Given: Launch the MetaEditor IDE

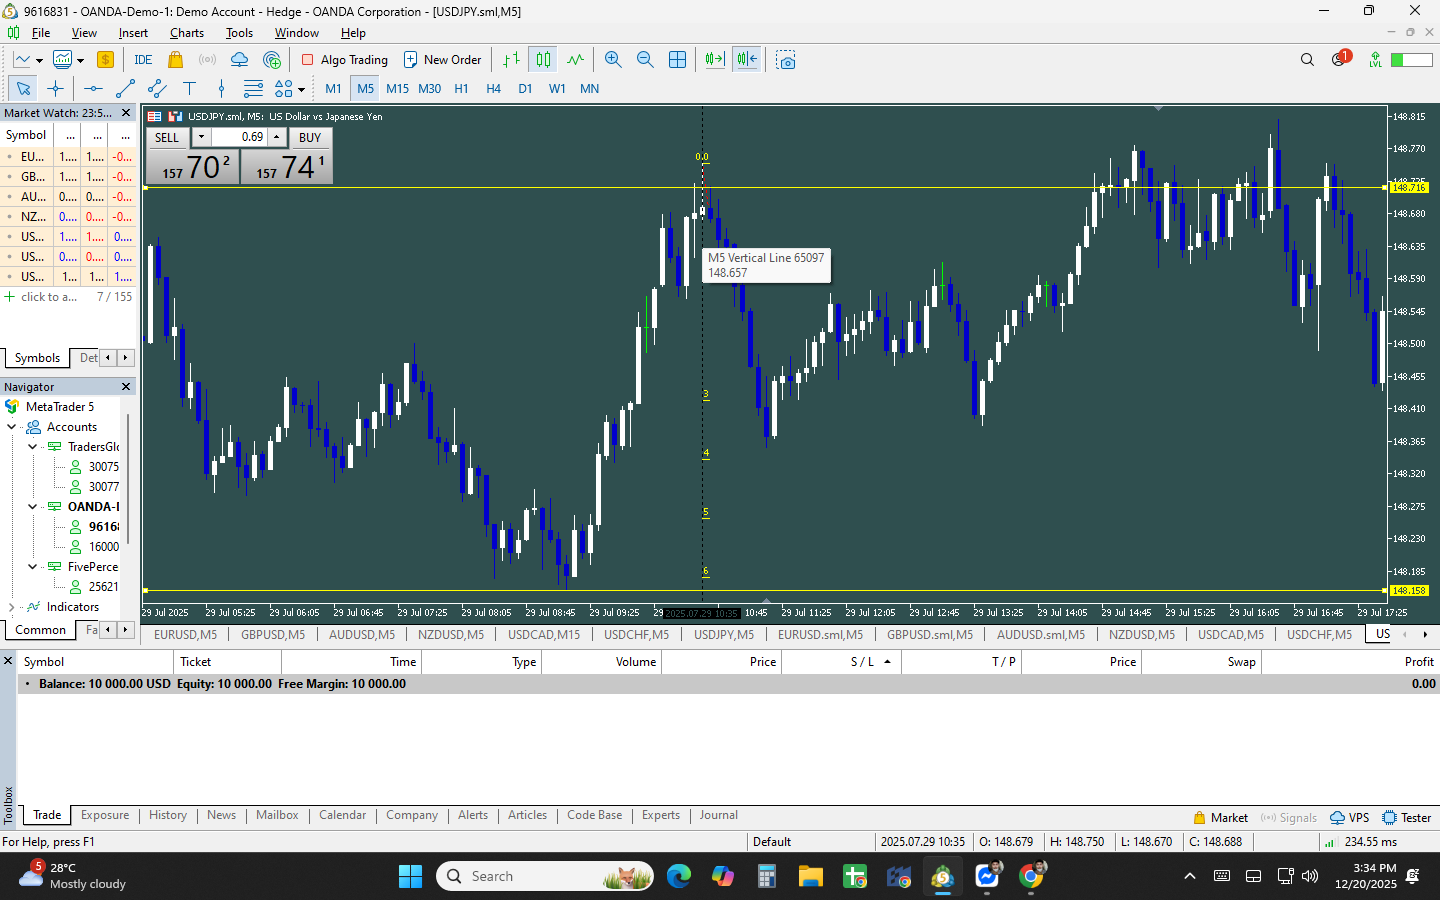Looking at the screenshot, I should coord(143,60).
